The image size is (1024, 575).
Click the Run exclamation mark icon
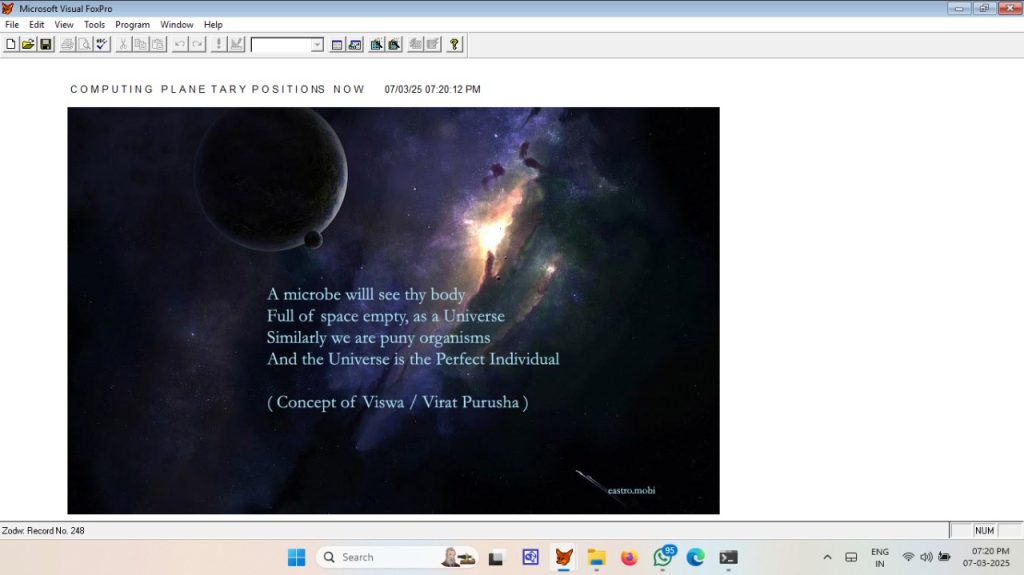[x=219, y=44]
